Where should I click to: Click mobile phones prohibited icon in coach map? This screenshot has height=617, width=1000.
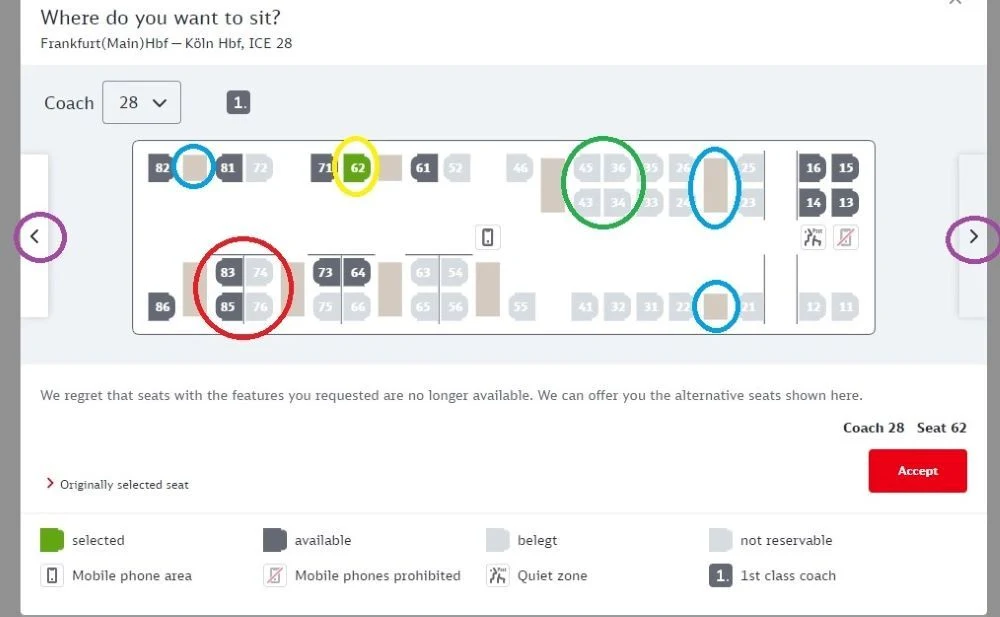click(846, 237)
